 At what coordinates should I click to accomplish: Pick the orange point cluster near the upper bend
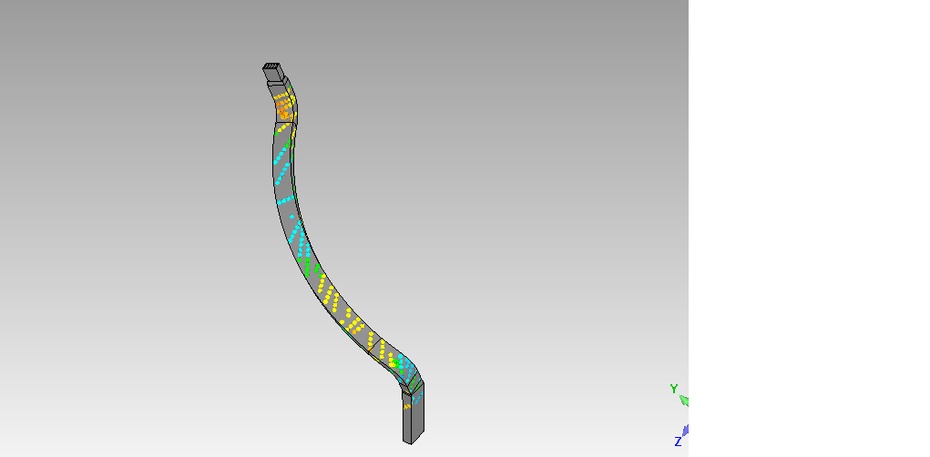[284, 110]
